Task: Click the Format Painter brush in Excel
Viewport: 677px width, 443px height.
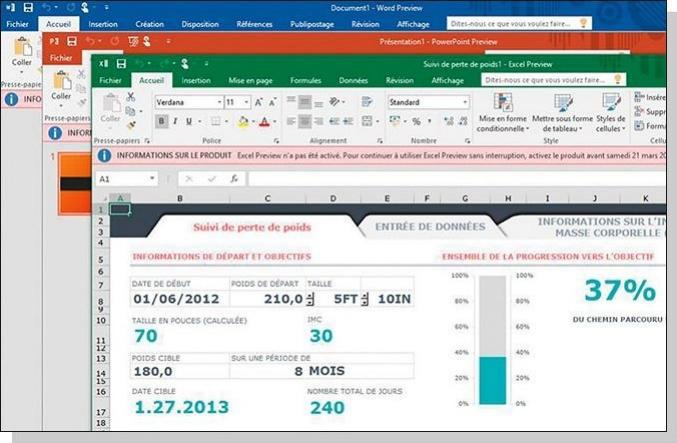Action: click(131, 125)
